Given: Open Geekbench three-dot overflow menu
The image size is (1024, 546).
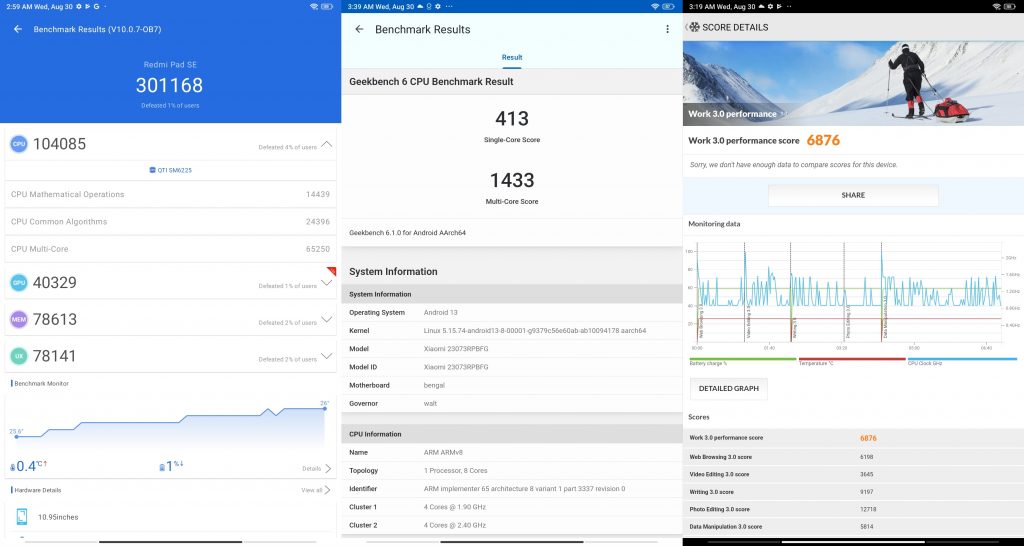Looking at the screenshot, I should coord(667,29).
